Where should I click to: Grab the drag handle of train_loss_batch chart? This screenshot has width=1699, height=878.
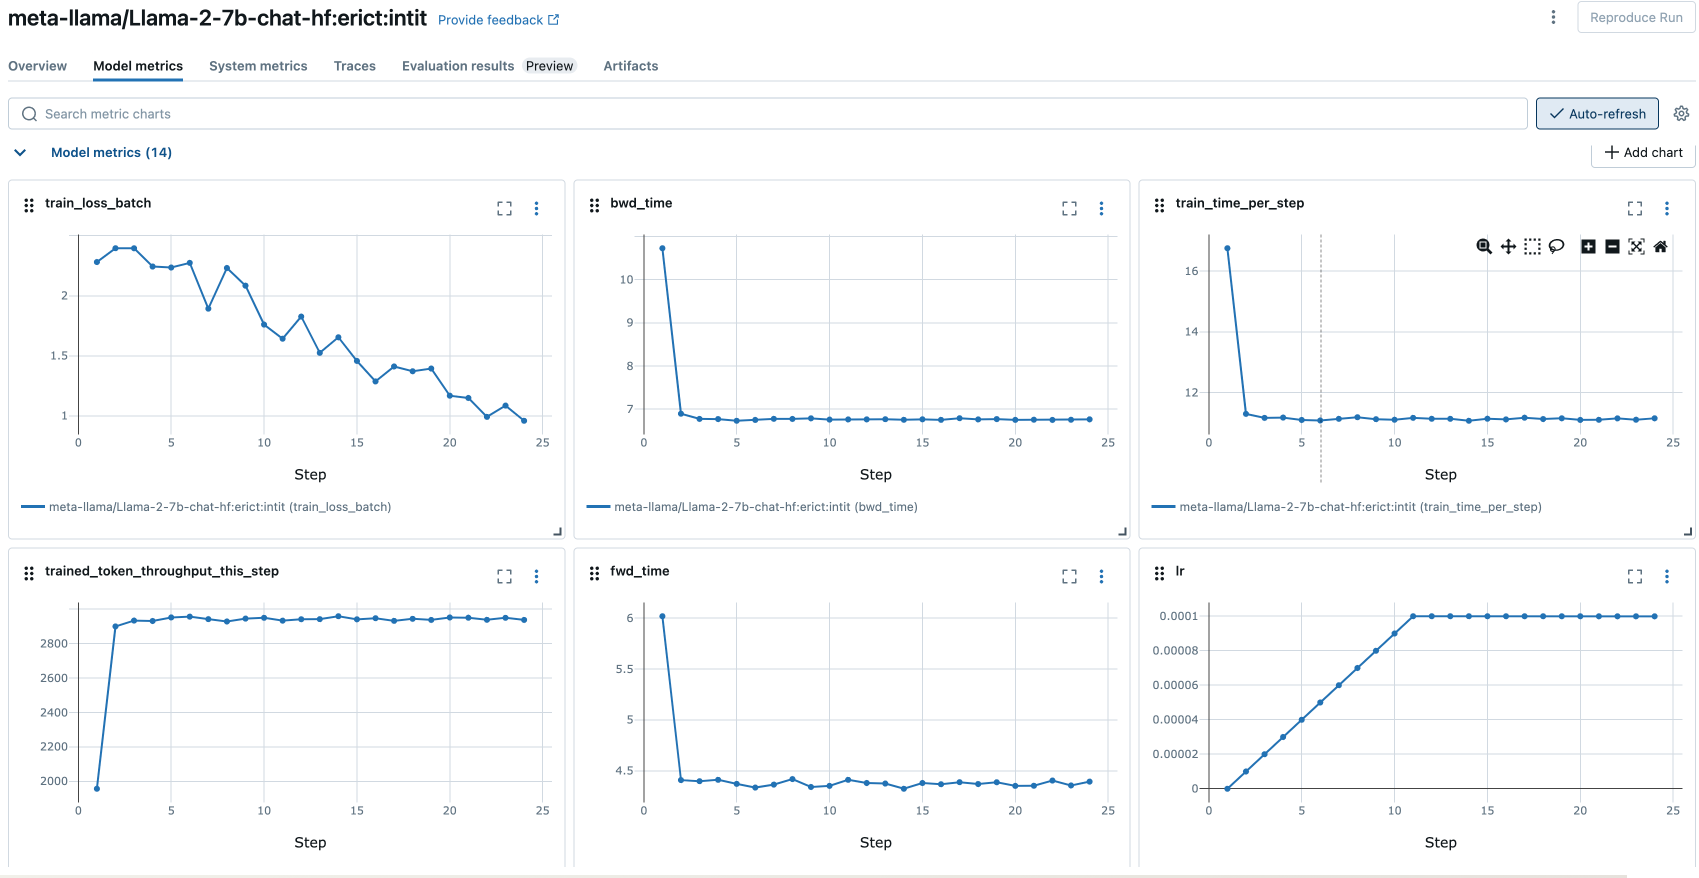29,205
